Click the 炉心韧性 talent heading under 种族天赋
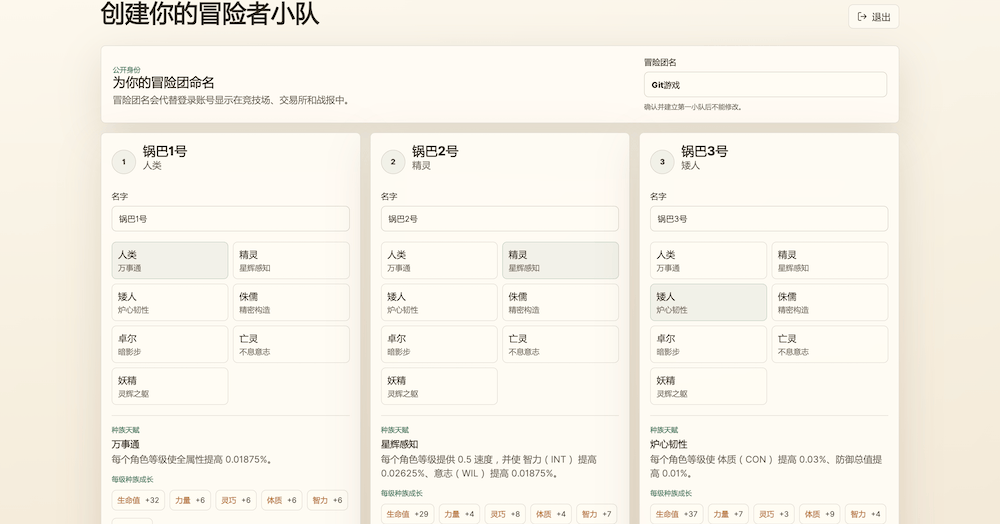This screenshot has width=1000, height=524. pos(668,444)
